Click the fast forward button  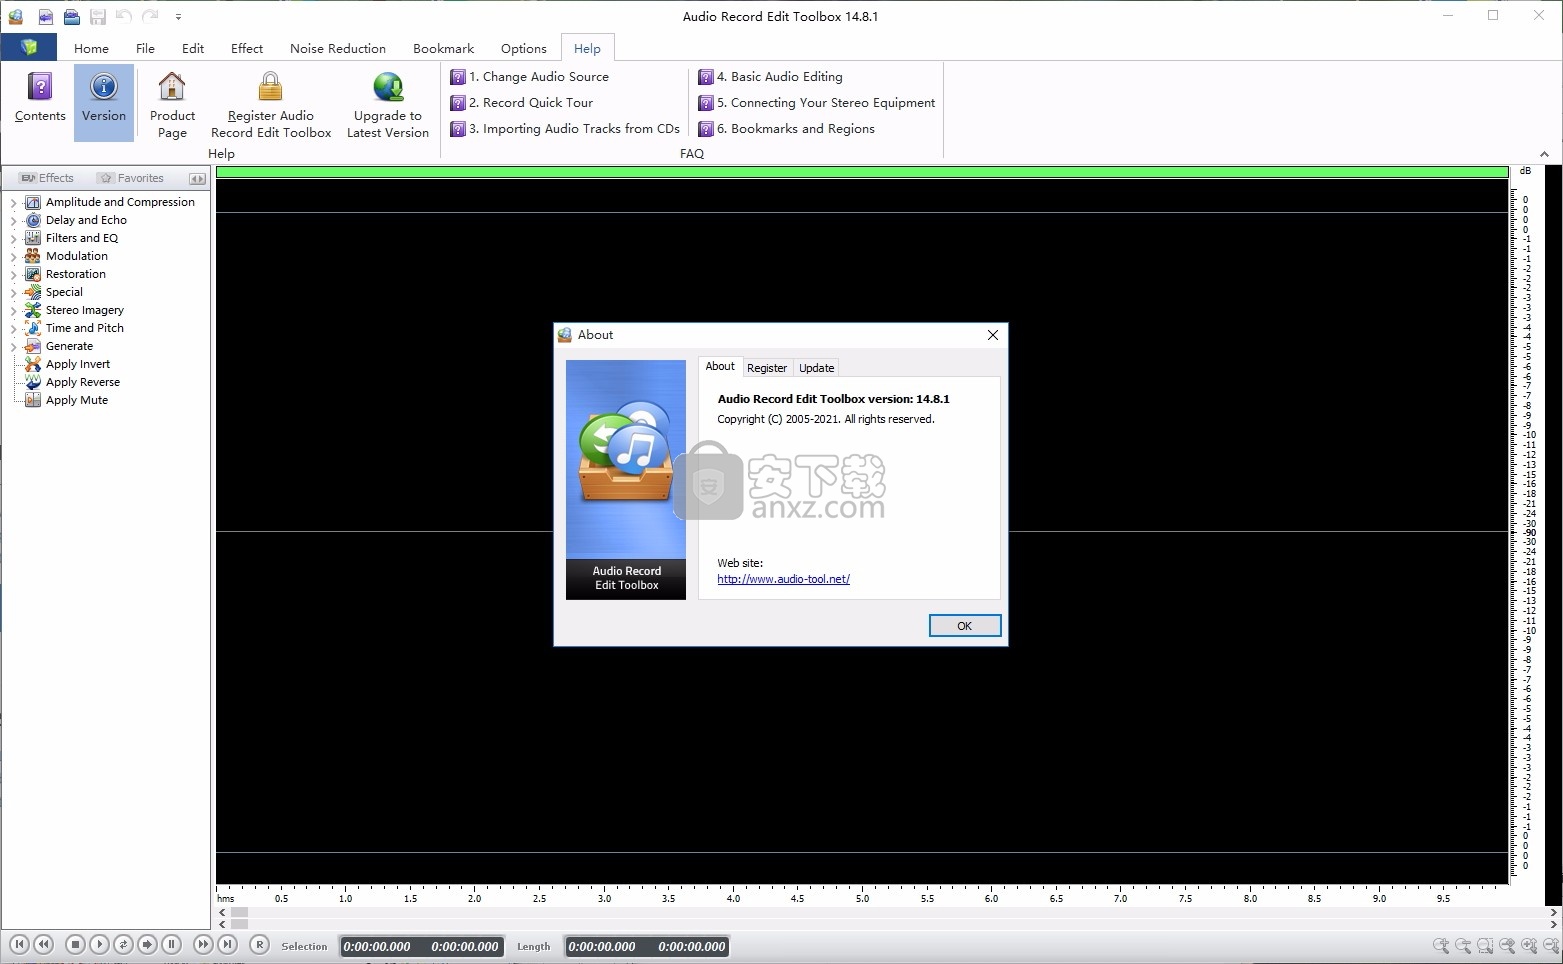pos(203,944)
